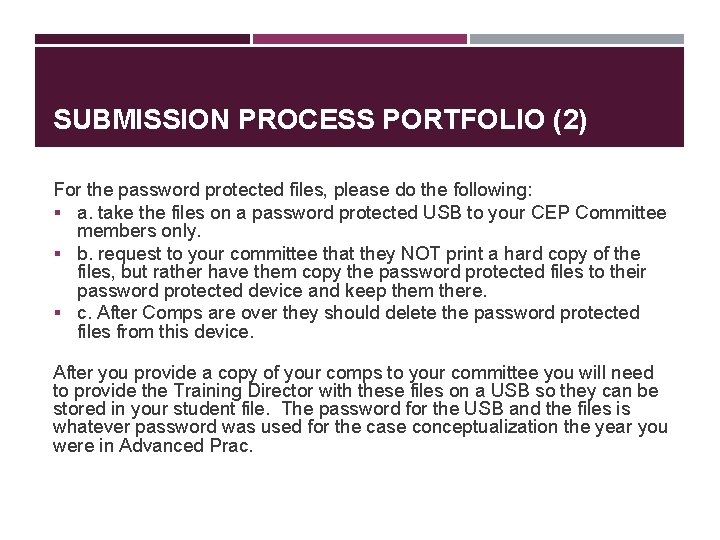
Task: Click "files from this device." in item c
Action: click(166, 331)
